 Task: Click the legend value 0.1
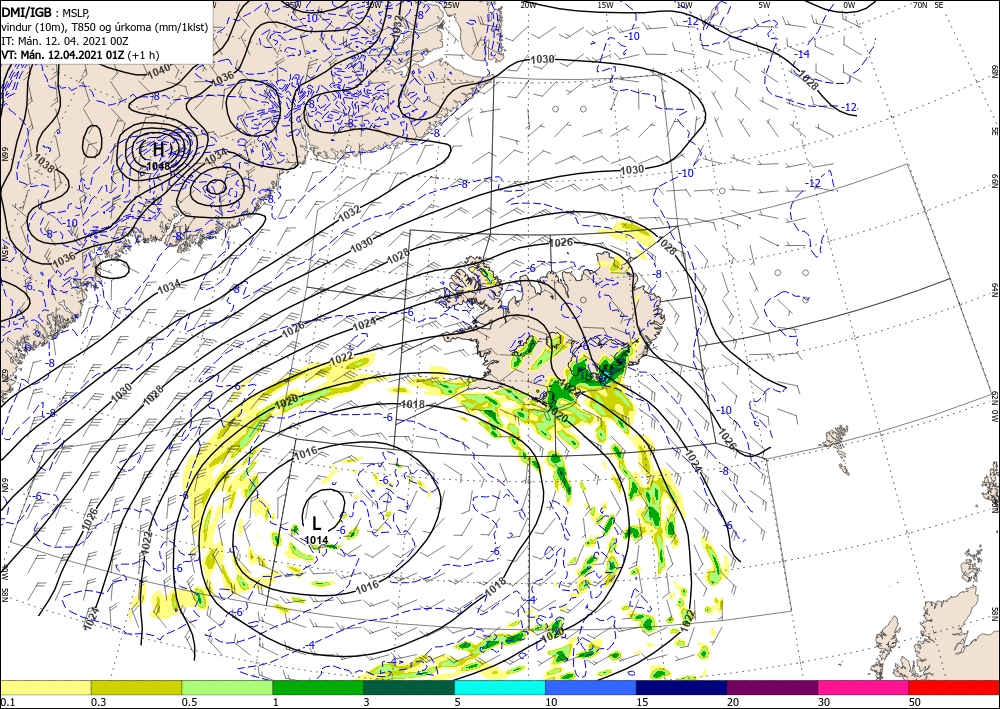[6, 702]
